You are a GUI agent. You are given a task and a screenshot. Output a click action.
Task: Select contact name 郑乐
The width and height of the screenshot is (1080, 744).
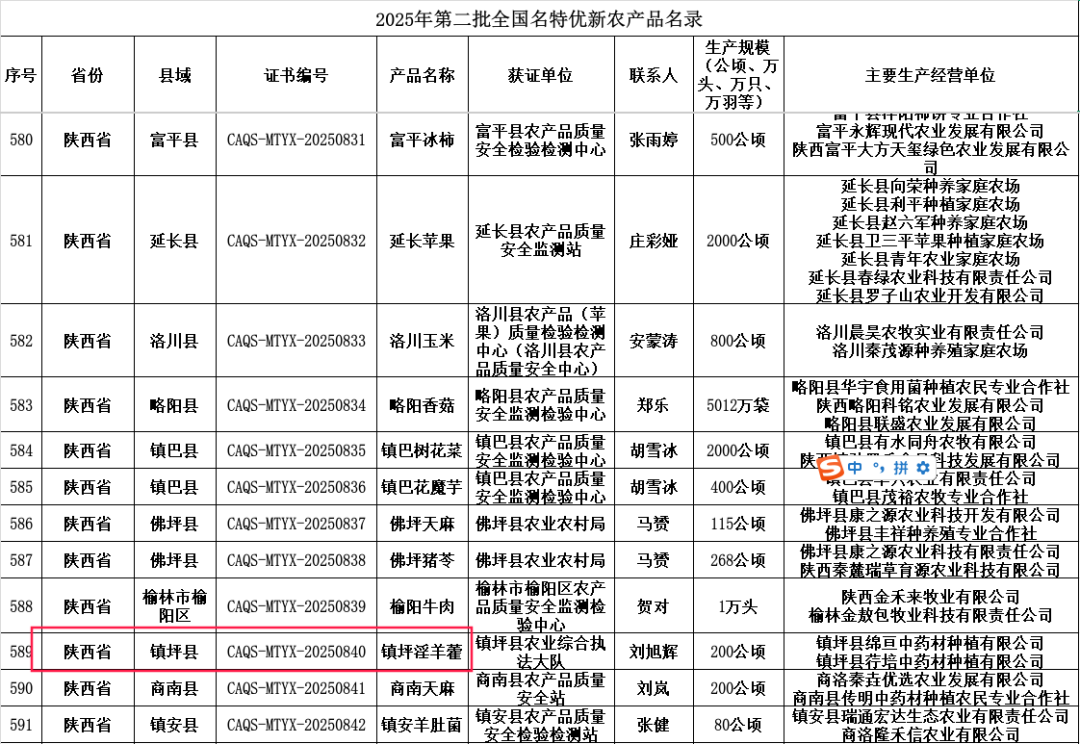click(654, 405)
